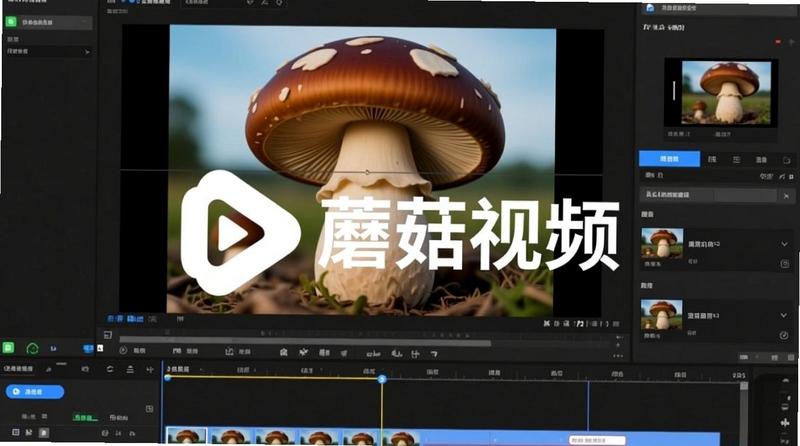Select the last tab icon in the right panel
The image size is (800, 446).
pyautogui.click(x=786, y=160)
